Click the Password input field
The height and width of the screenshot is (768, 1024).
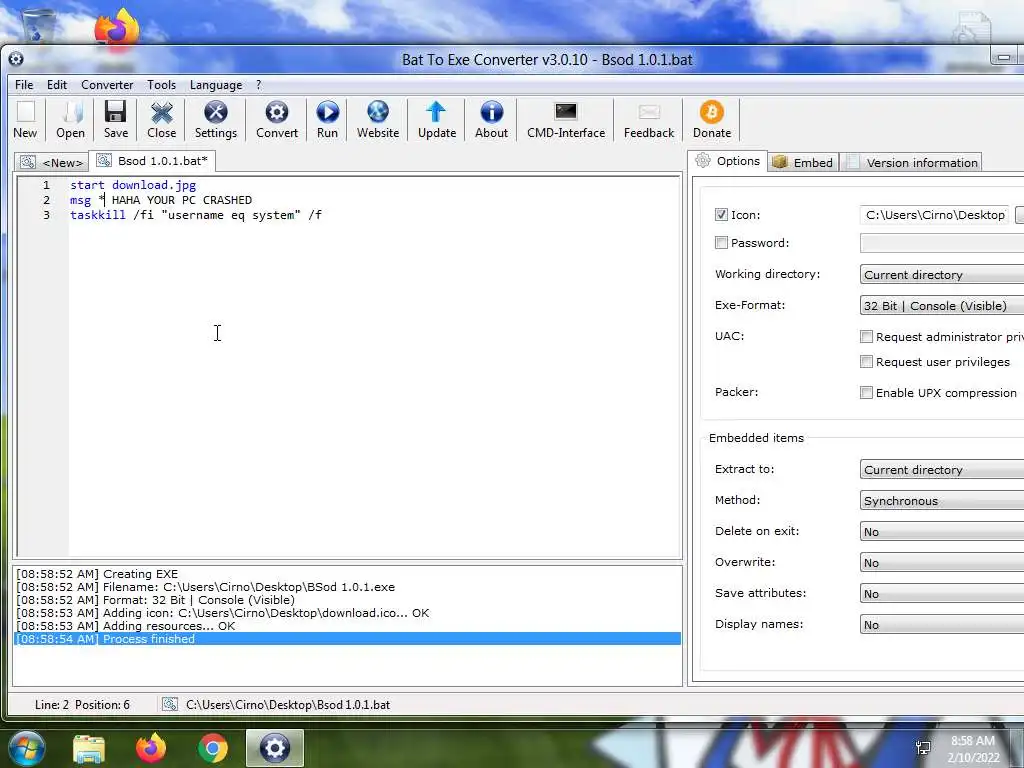point(942,243)
